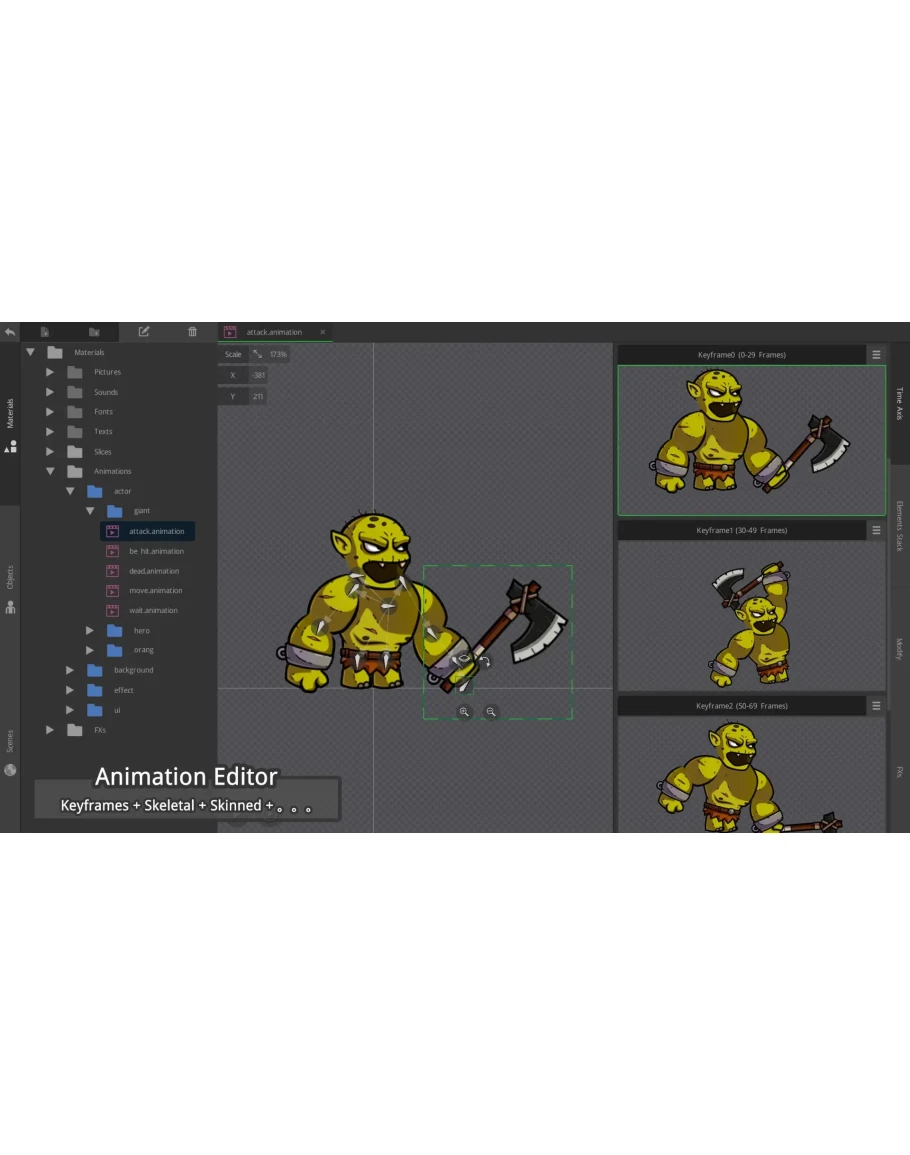Open the Keyframe0 hamburger menu
Screen dimensions: 910x1155
pyautogui.click(x=876, y=355)
